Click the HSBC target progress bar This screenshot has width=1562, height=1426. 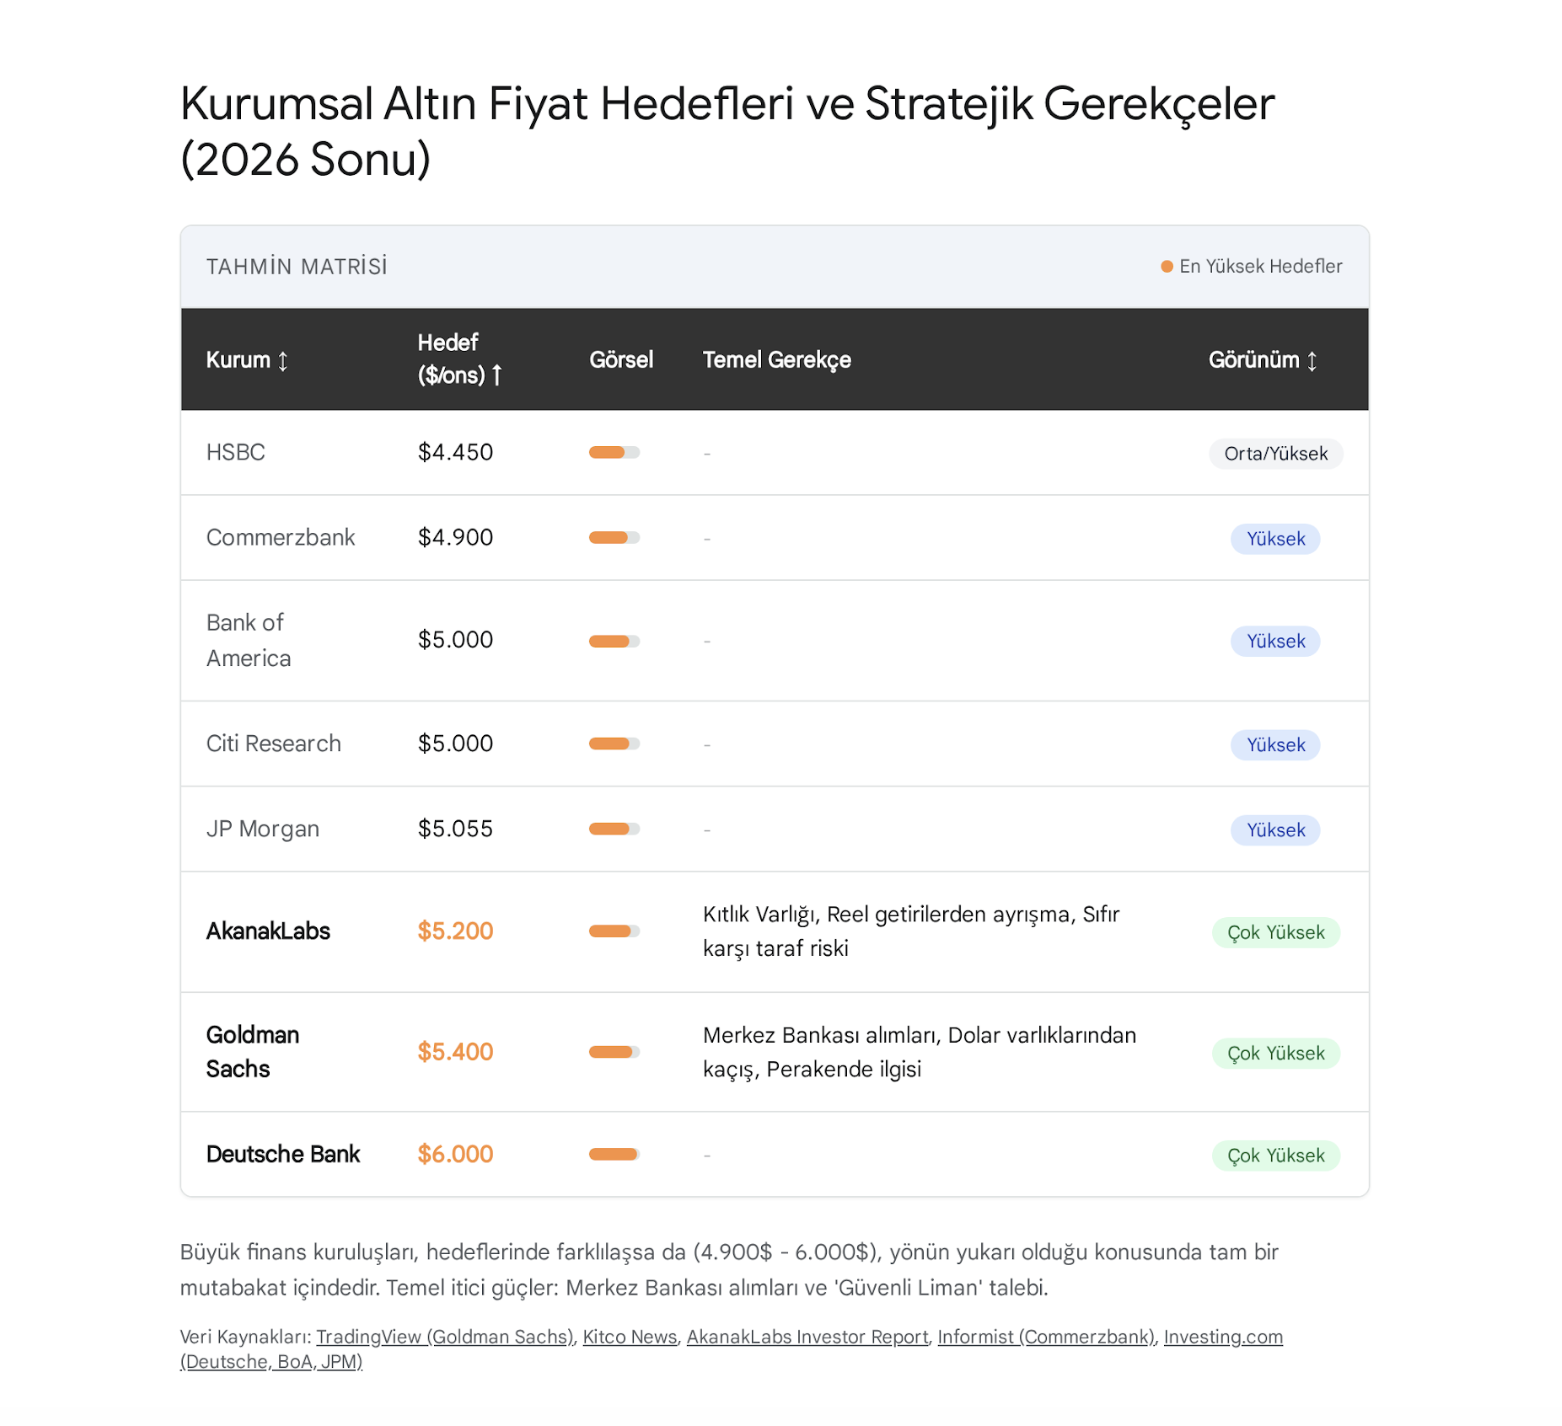coord(614,453)
